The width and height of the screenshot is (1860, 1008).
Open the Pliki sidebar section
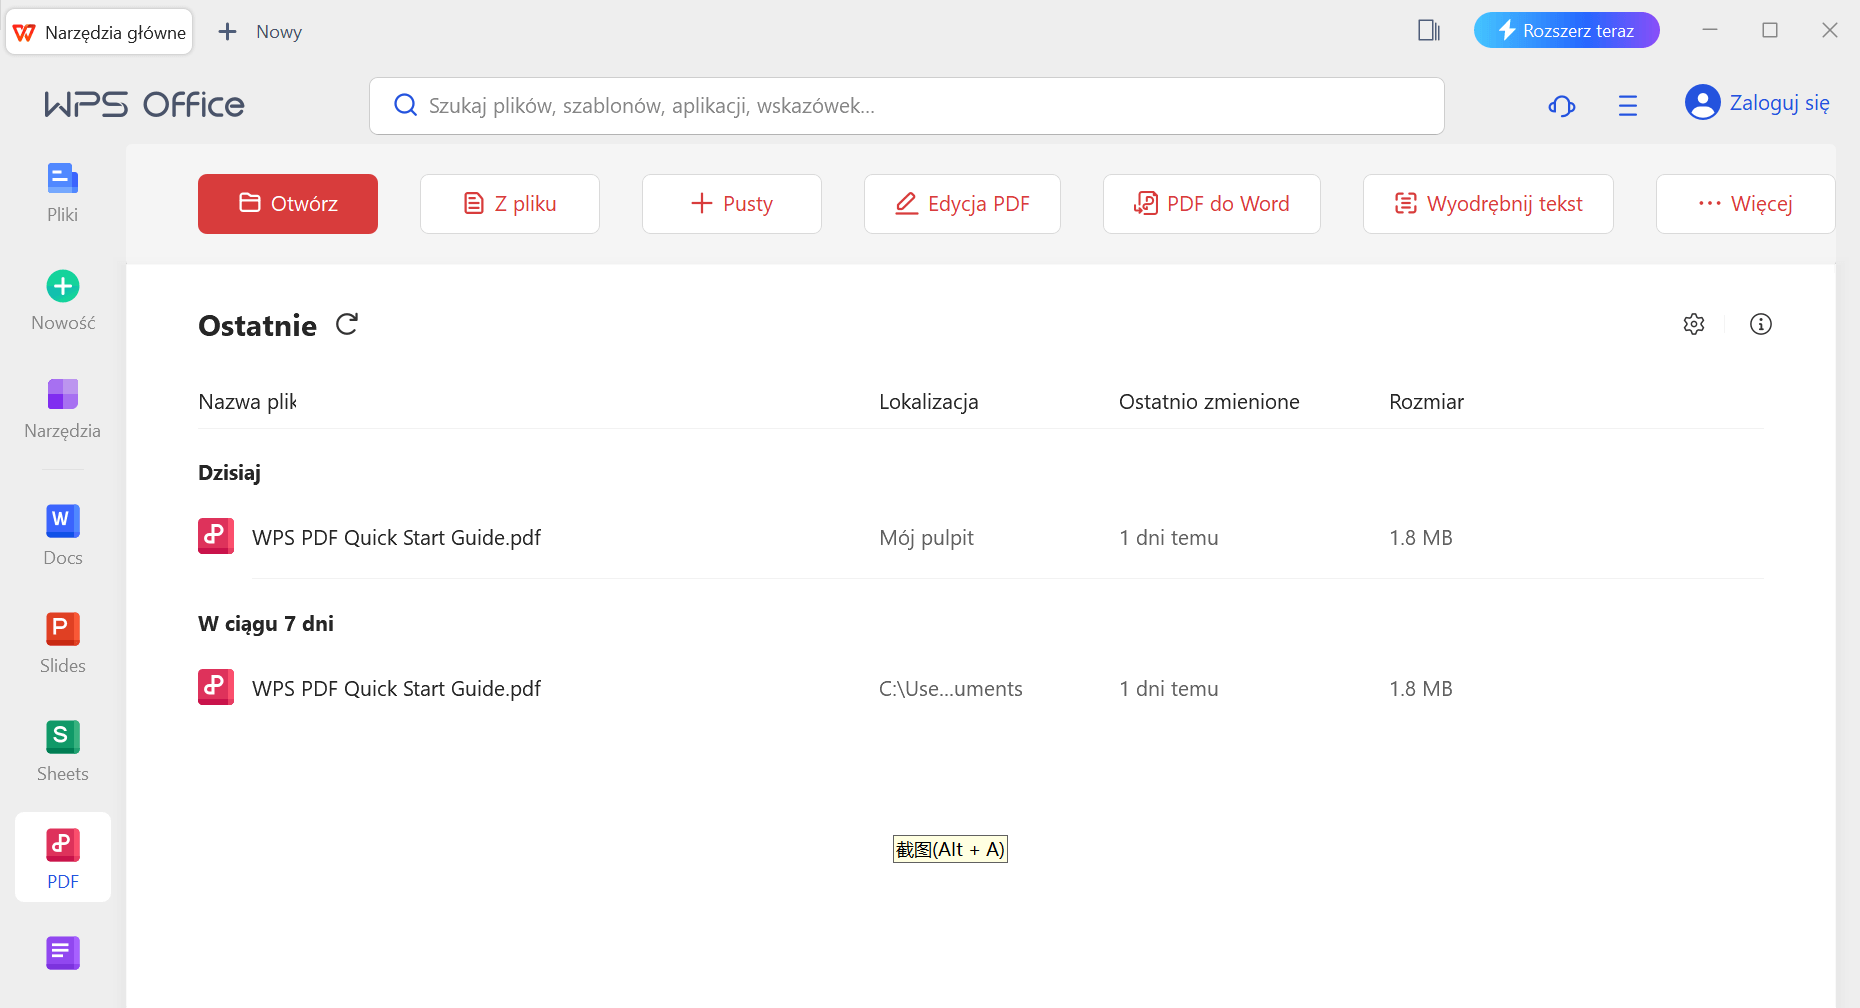pyautogui.click(x=62, y=193)
